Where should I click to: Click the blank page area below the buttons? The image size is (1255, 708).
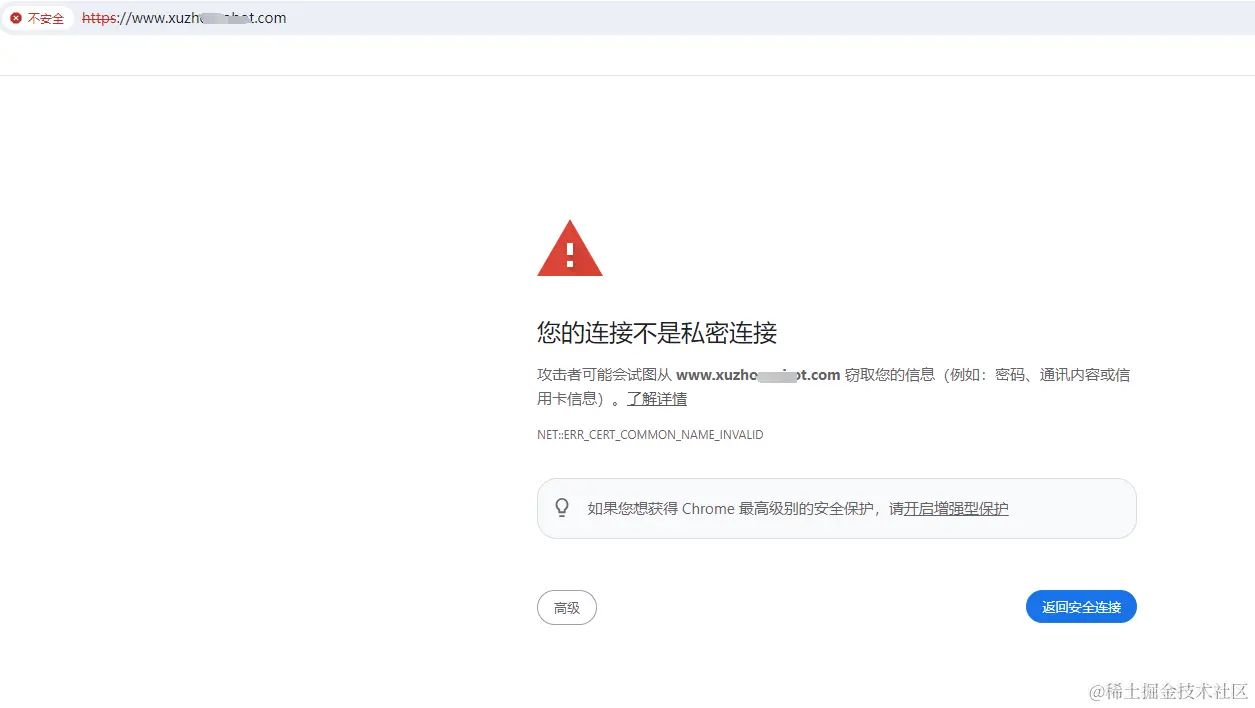(800, 665)
